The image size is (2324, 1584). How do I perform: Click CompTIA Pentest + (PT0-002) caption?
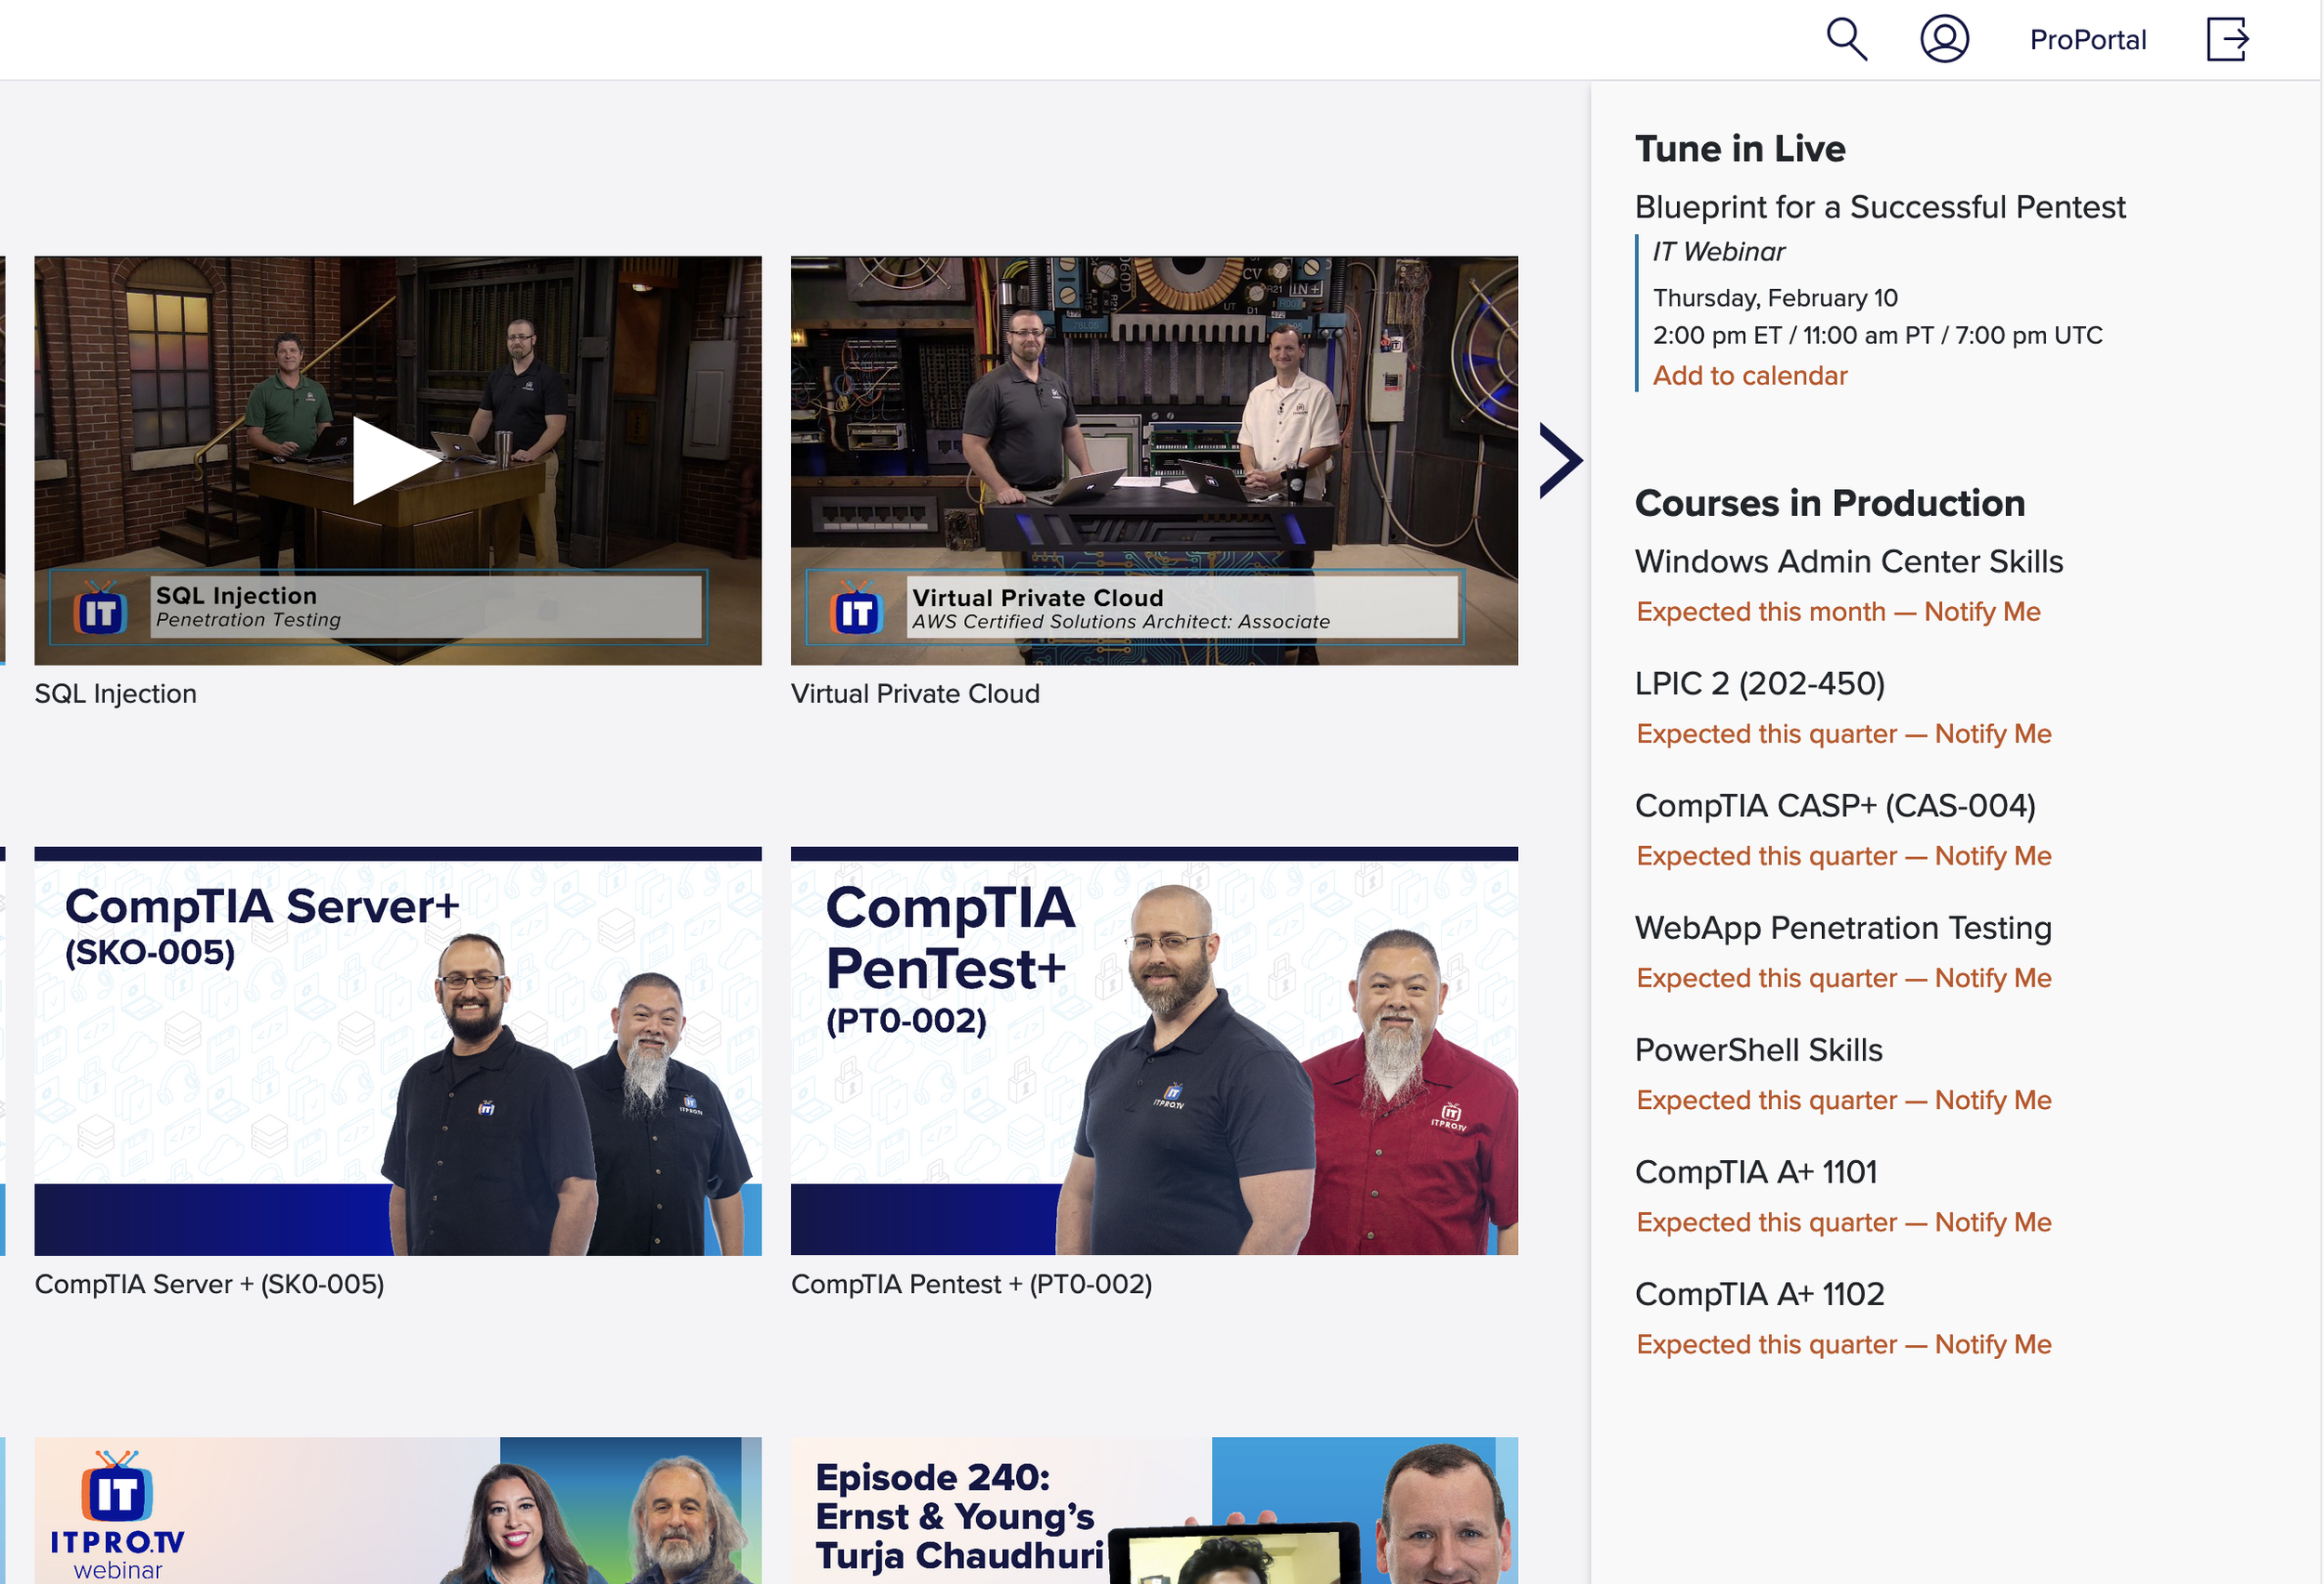point(971,1284)
